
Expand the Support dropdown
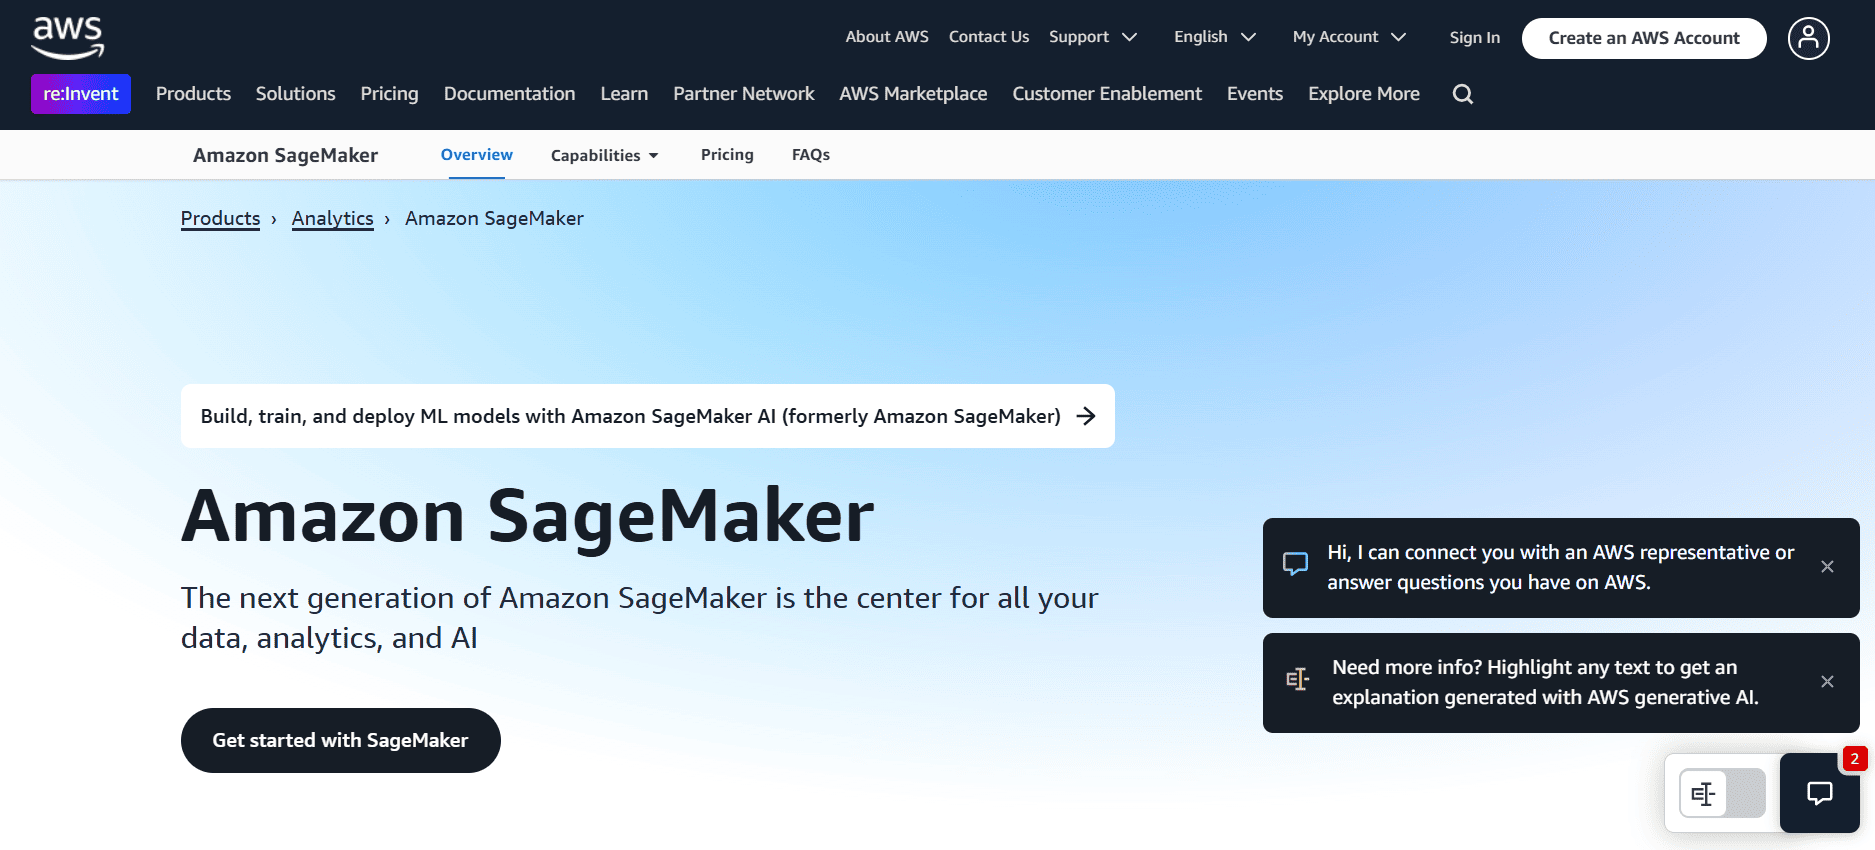[x=1093, y=37]
